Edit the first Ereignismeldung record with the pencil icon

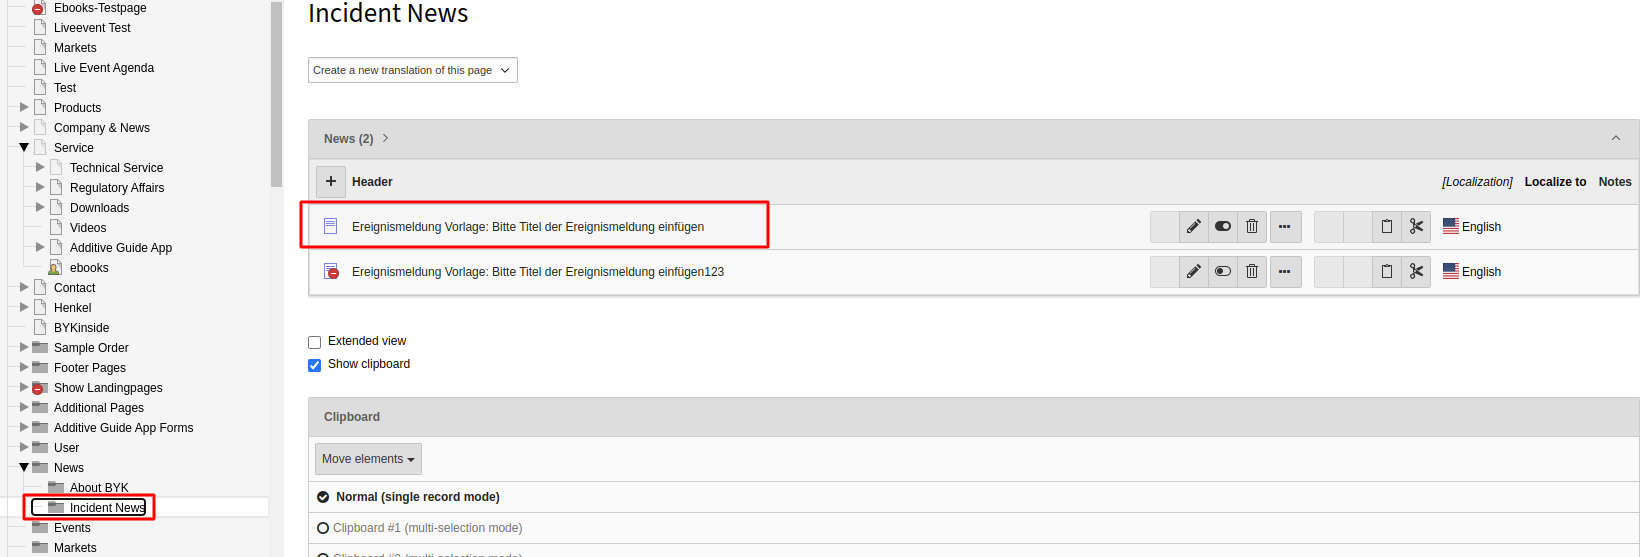[x=1194, y=227]
